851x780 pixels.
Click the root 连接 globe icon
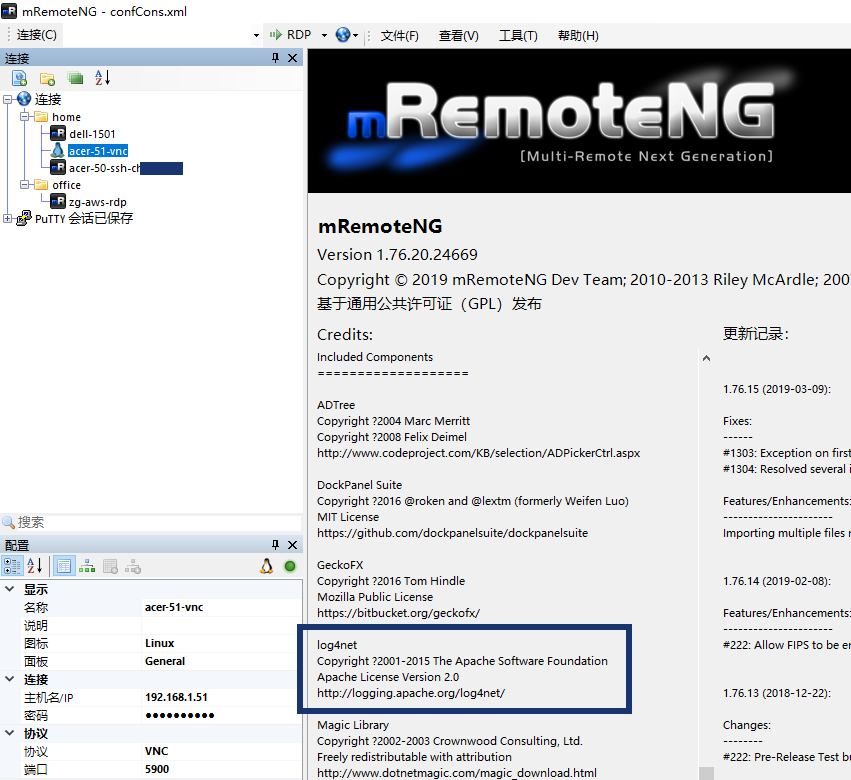(24, 99)
